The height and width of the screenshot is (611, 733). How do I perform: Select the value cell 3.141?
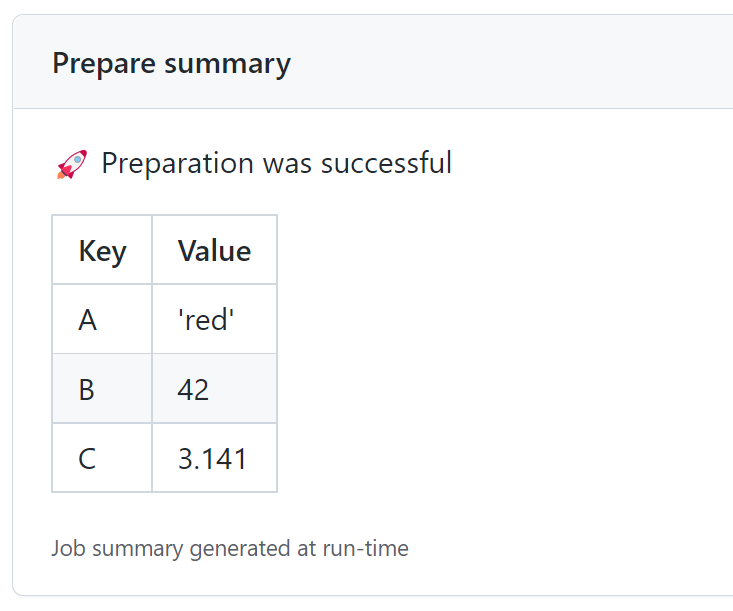click(x=215, y=458)
